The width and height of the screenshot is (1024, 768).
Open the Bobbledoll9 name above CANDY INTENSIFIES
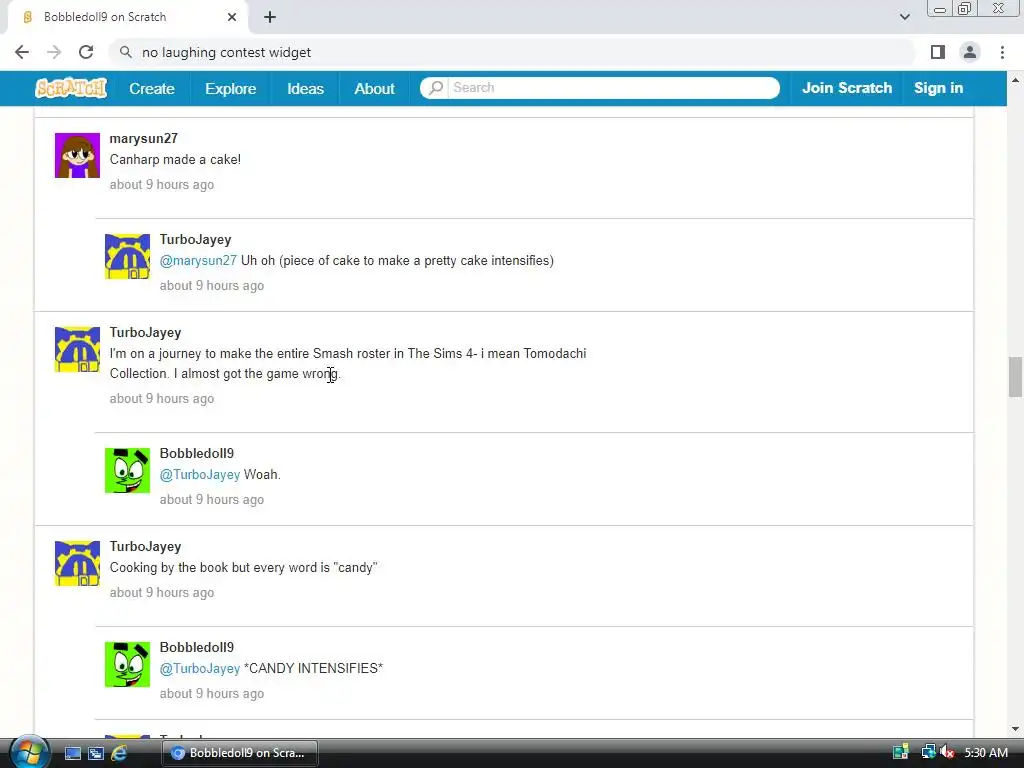pos(197,647)
